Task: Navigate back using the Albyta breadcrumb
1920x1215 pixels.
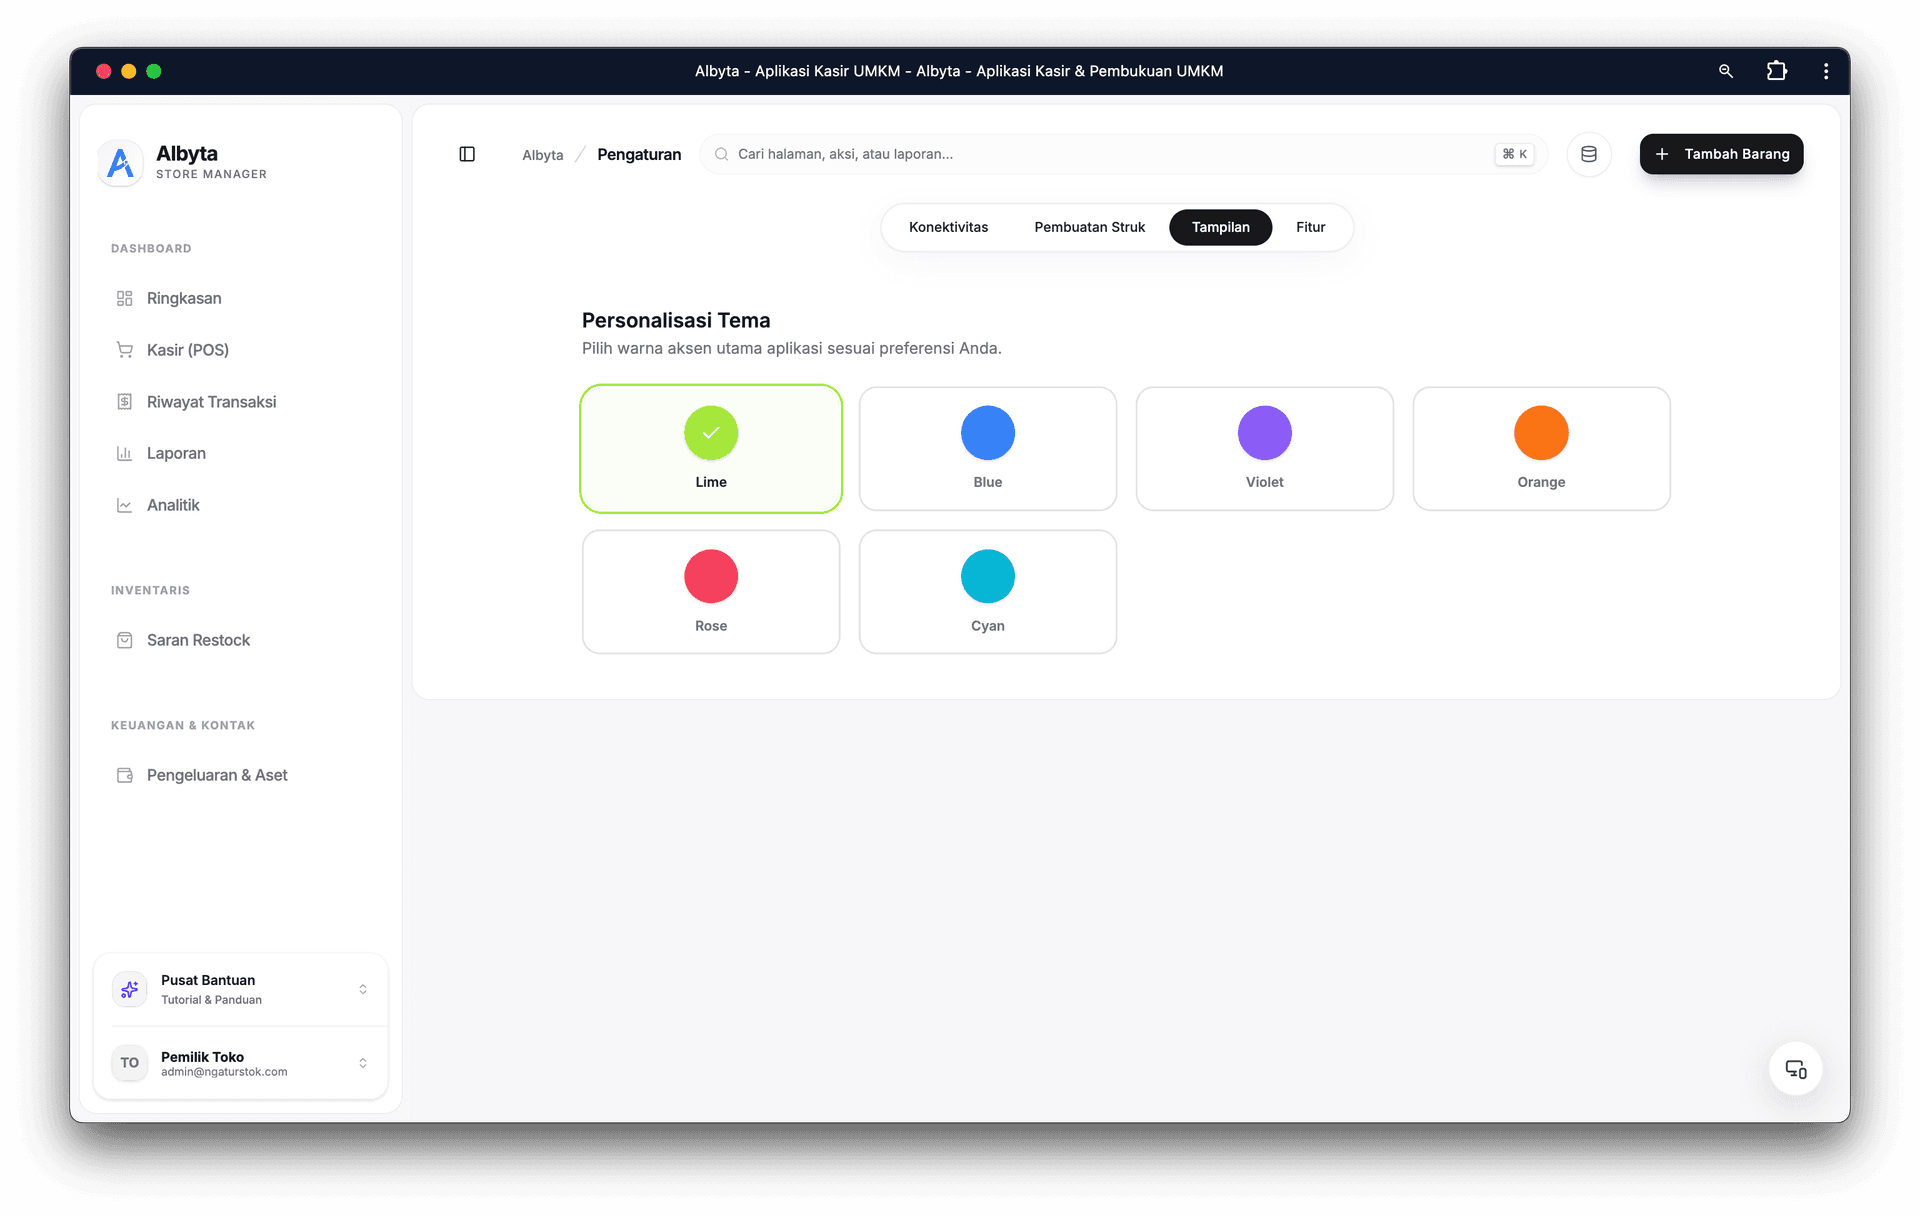Action: click(x=543, y=155)
